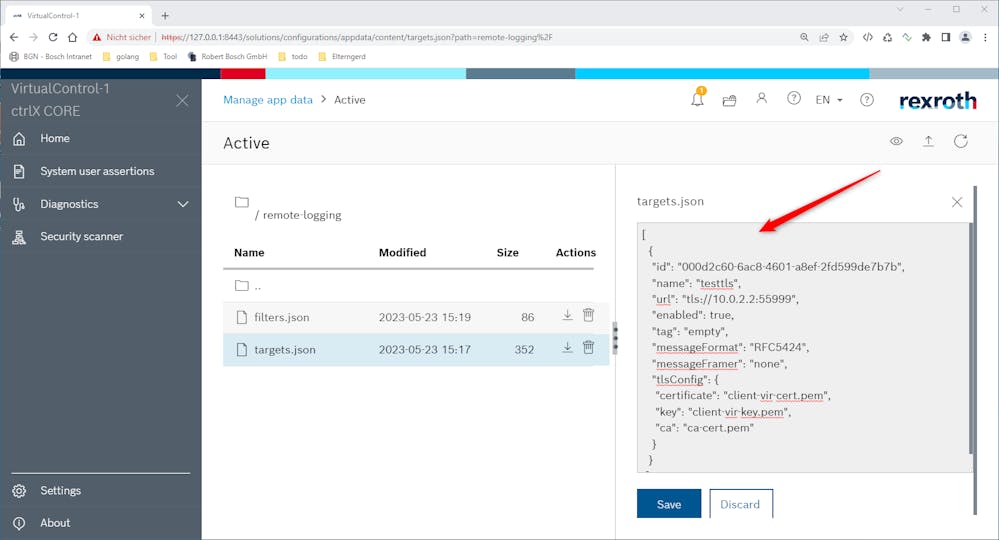Download filters.json file
999x540 pixels.
(567, 315)
